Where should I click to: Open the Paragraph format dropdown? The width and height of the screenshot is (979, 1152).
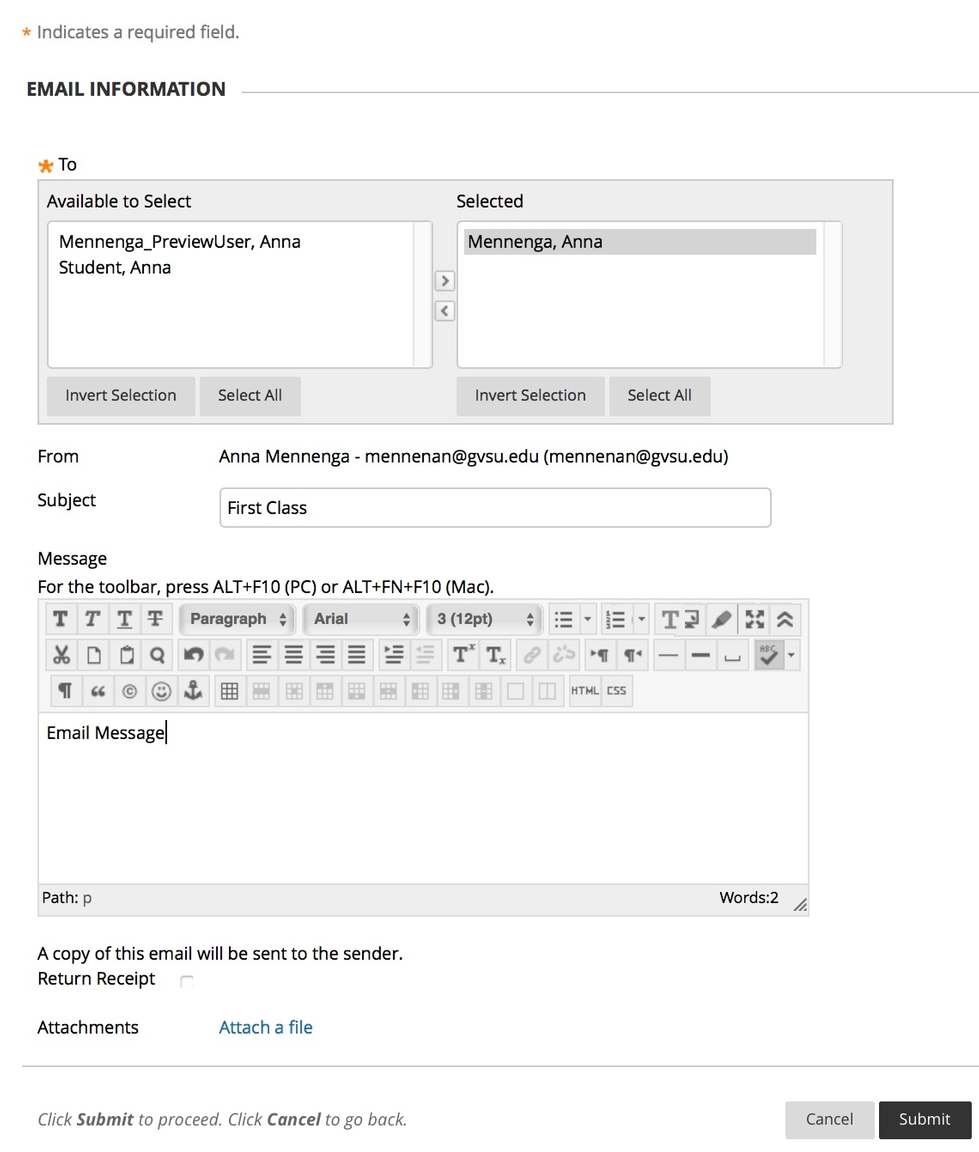click(238, 619)
